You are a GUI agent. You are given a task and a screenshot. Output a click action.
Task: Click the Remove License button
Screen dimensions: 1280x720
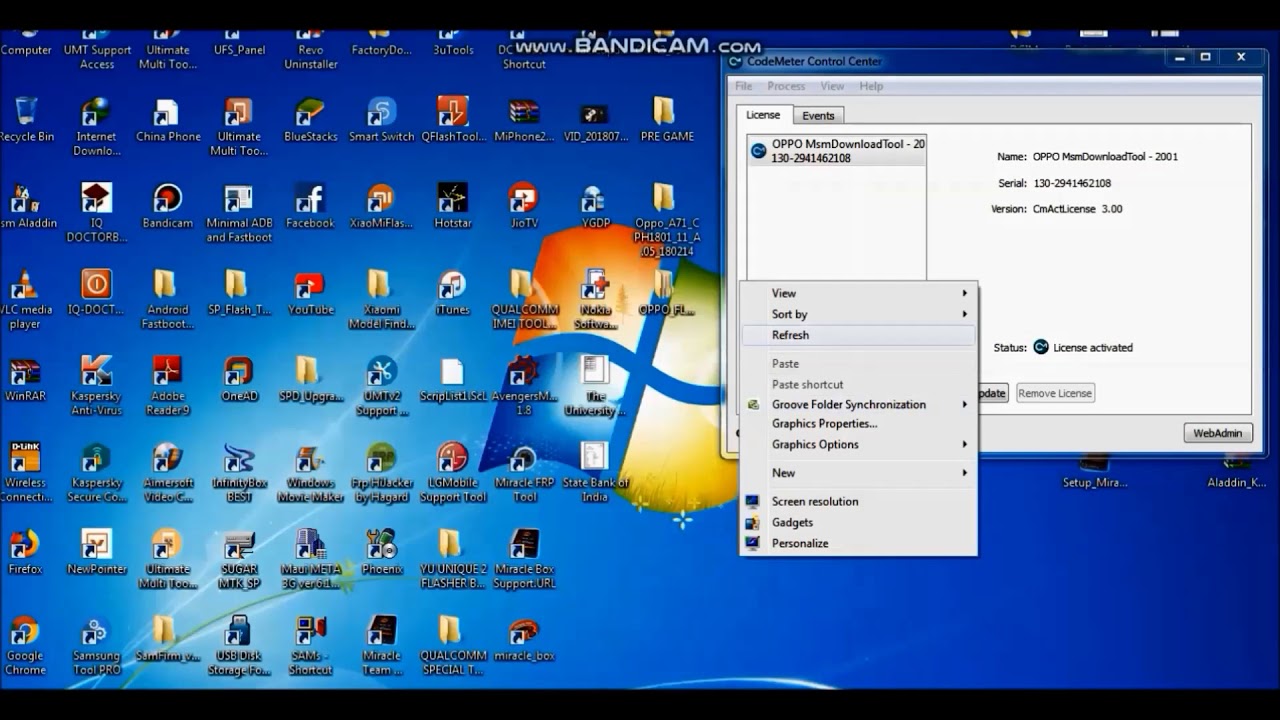point(1055,393)
